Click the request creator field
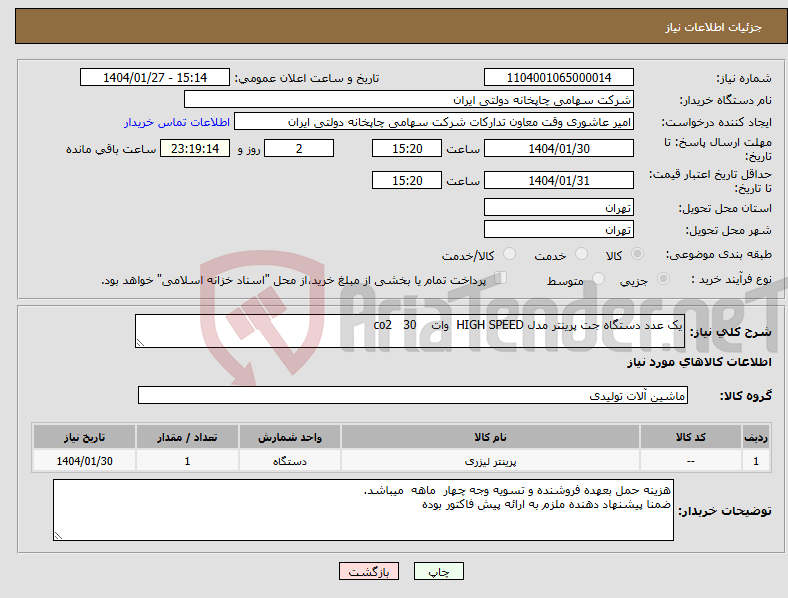Screen dimensions: 788x598 (x=434, y=122)
